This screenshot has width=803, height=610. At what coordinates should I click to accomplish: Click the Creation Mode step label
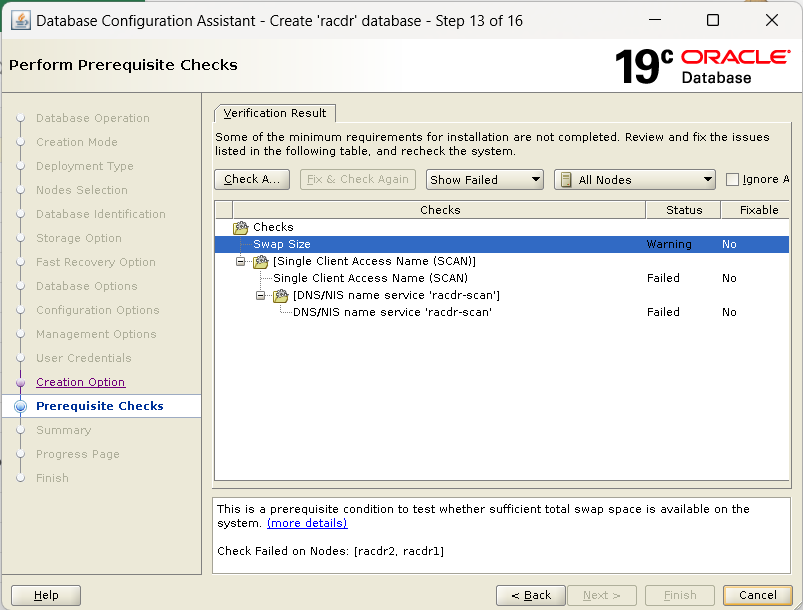(x=77, y=142)
